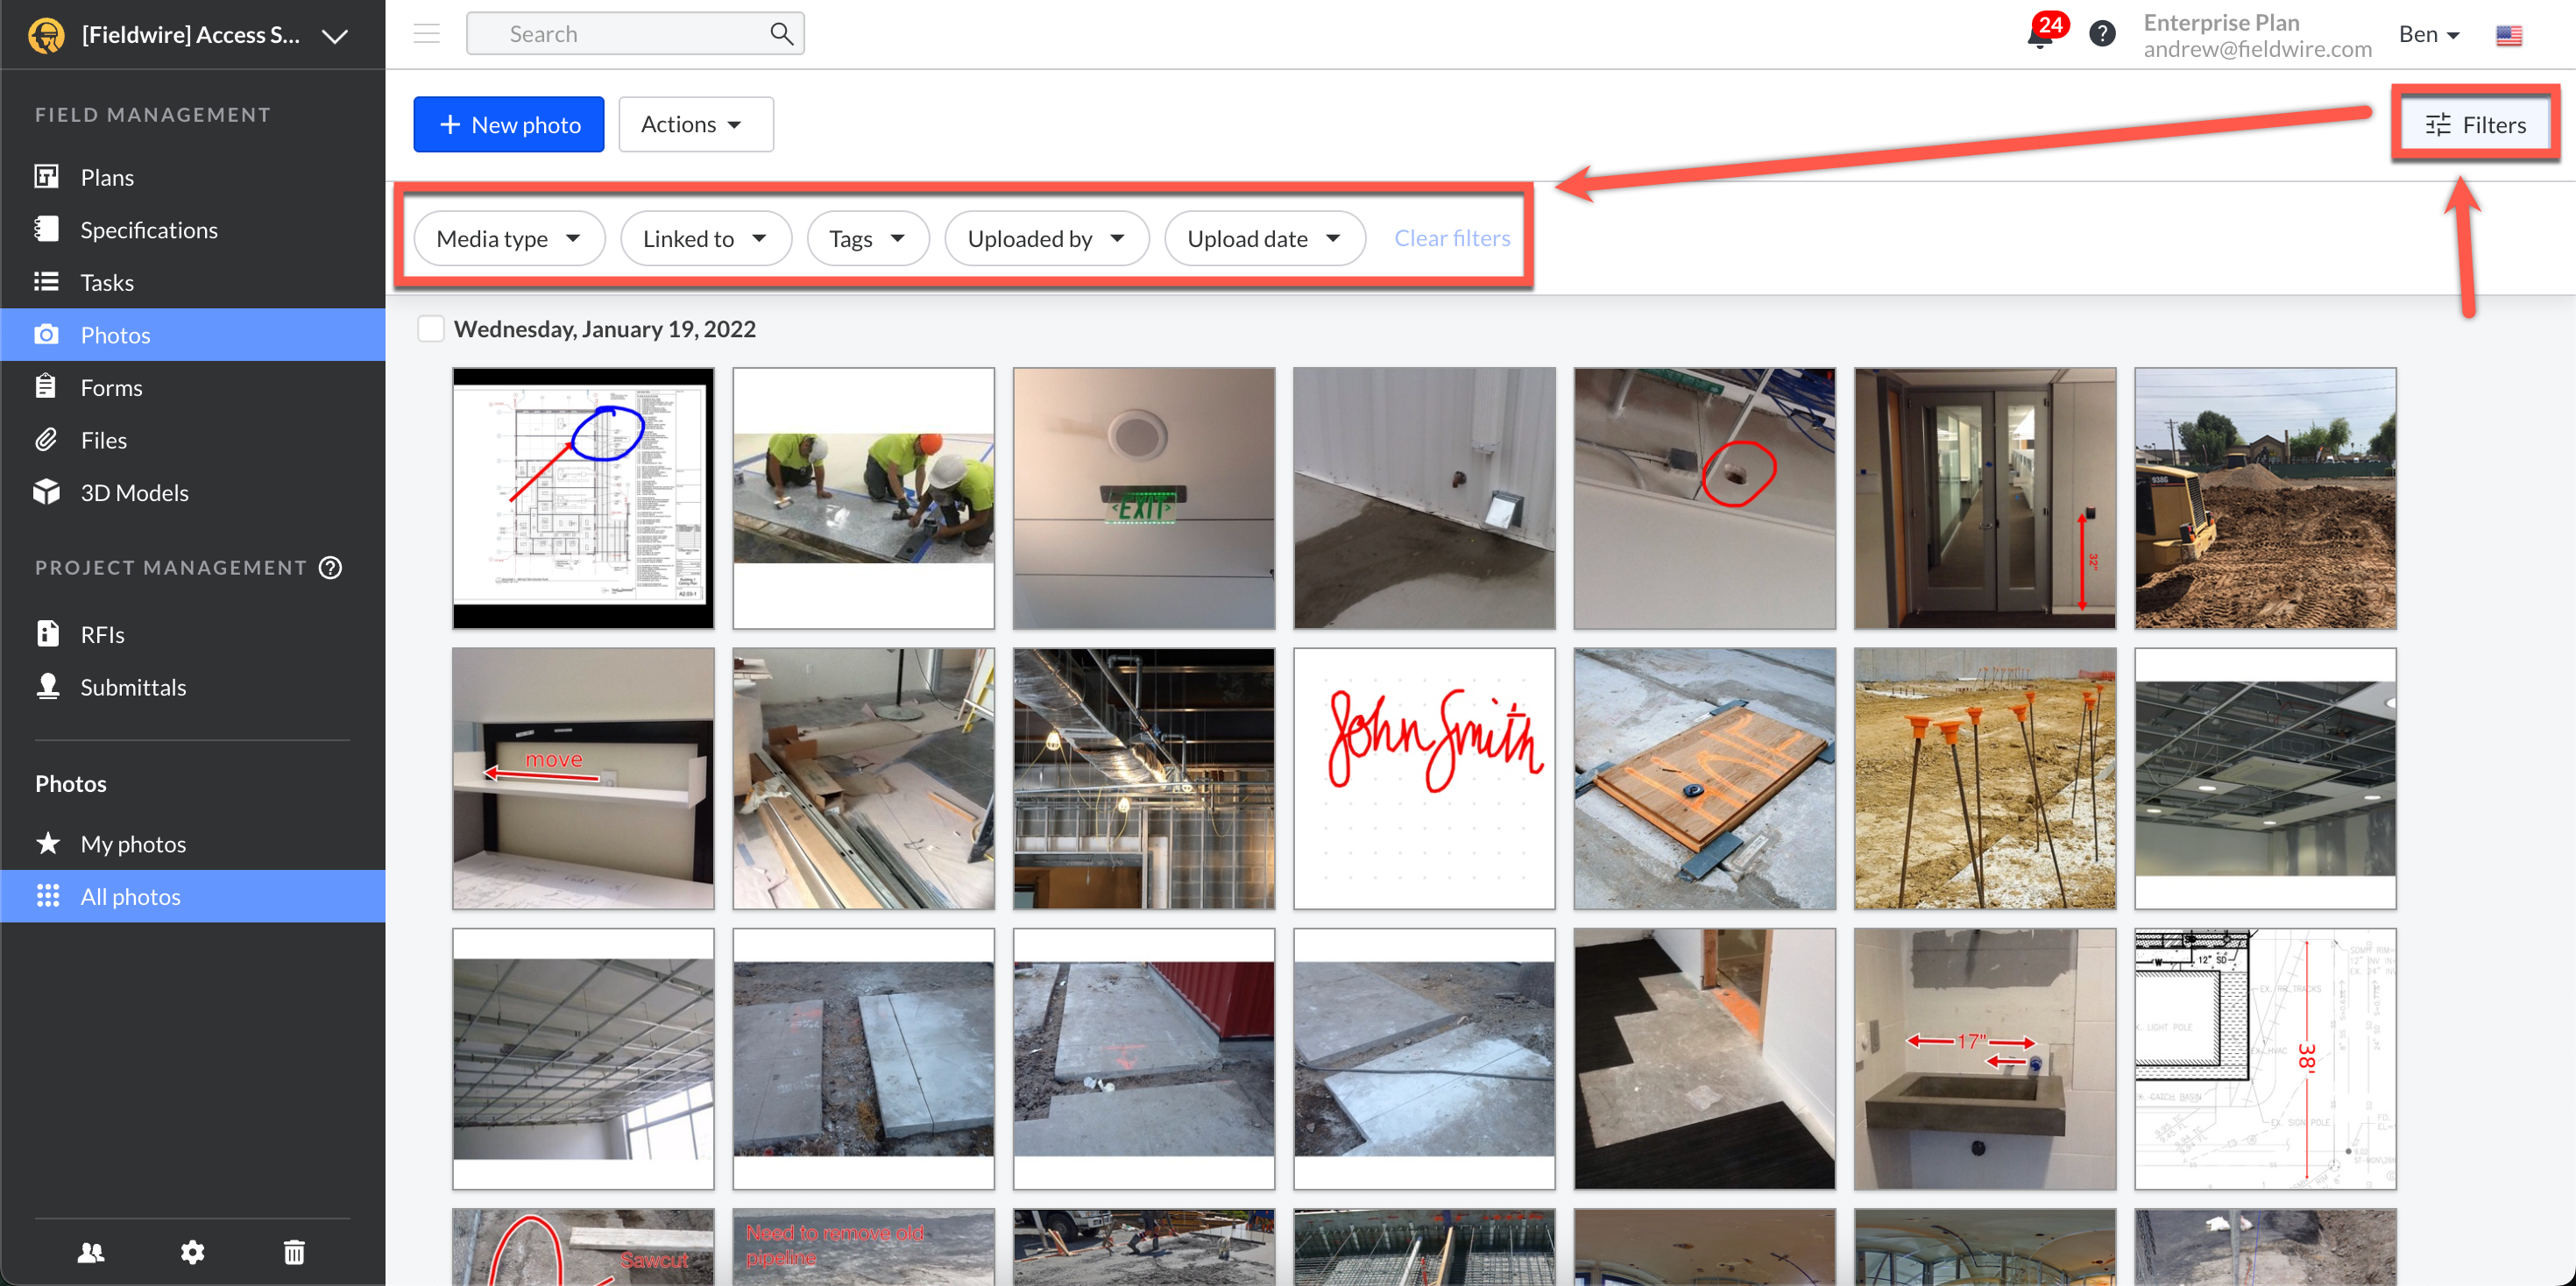
Task: Click the notifications bell icon
Action: point(2040,36)
